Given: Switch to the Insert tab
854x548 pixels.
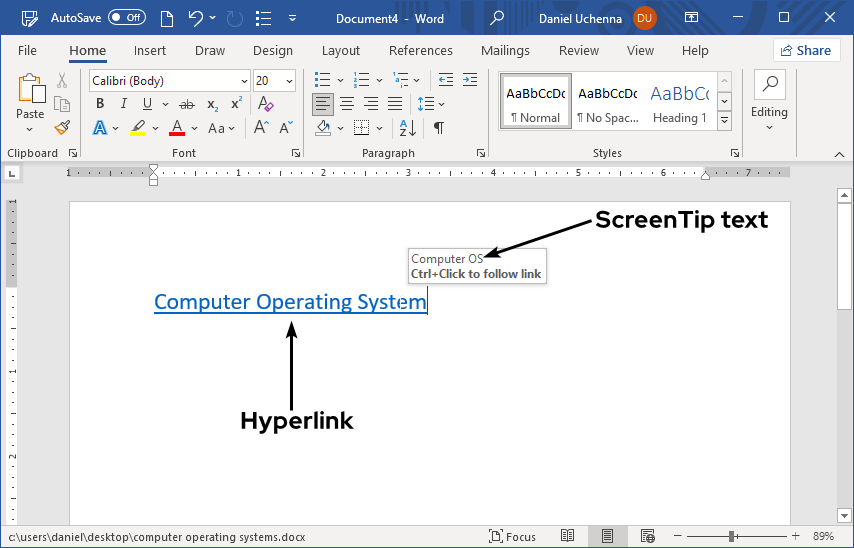Looking at the screenshot, I should pos(150,51).
